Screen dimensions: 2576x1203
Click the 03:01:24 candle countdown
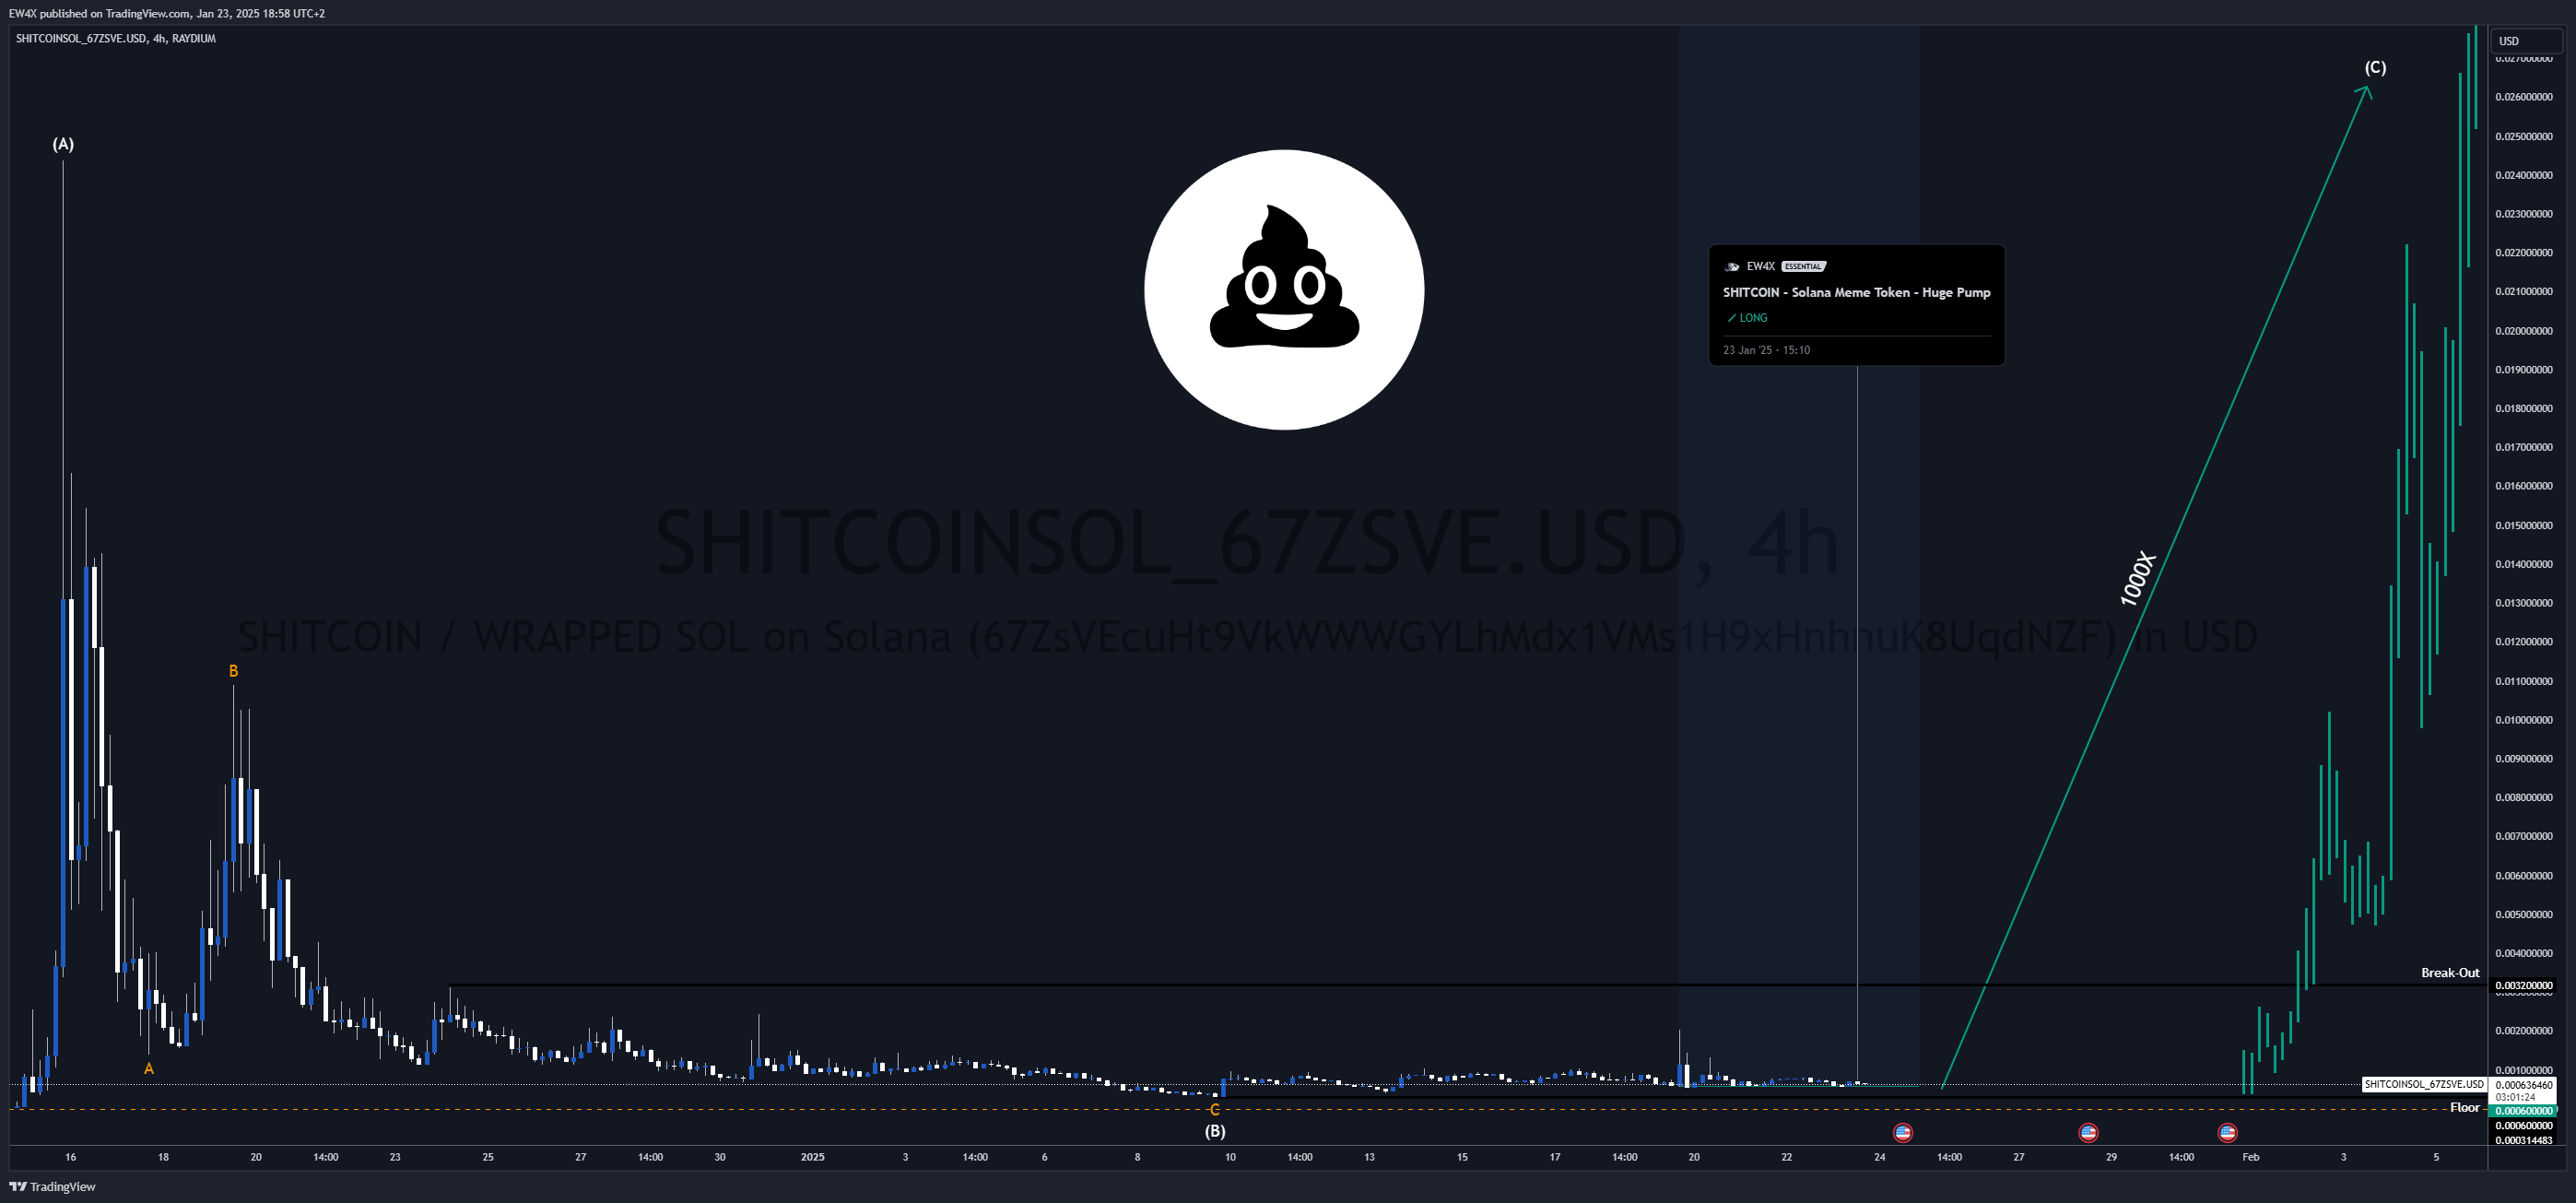pyautogui.click(x=2515, y=1097)
